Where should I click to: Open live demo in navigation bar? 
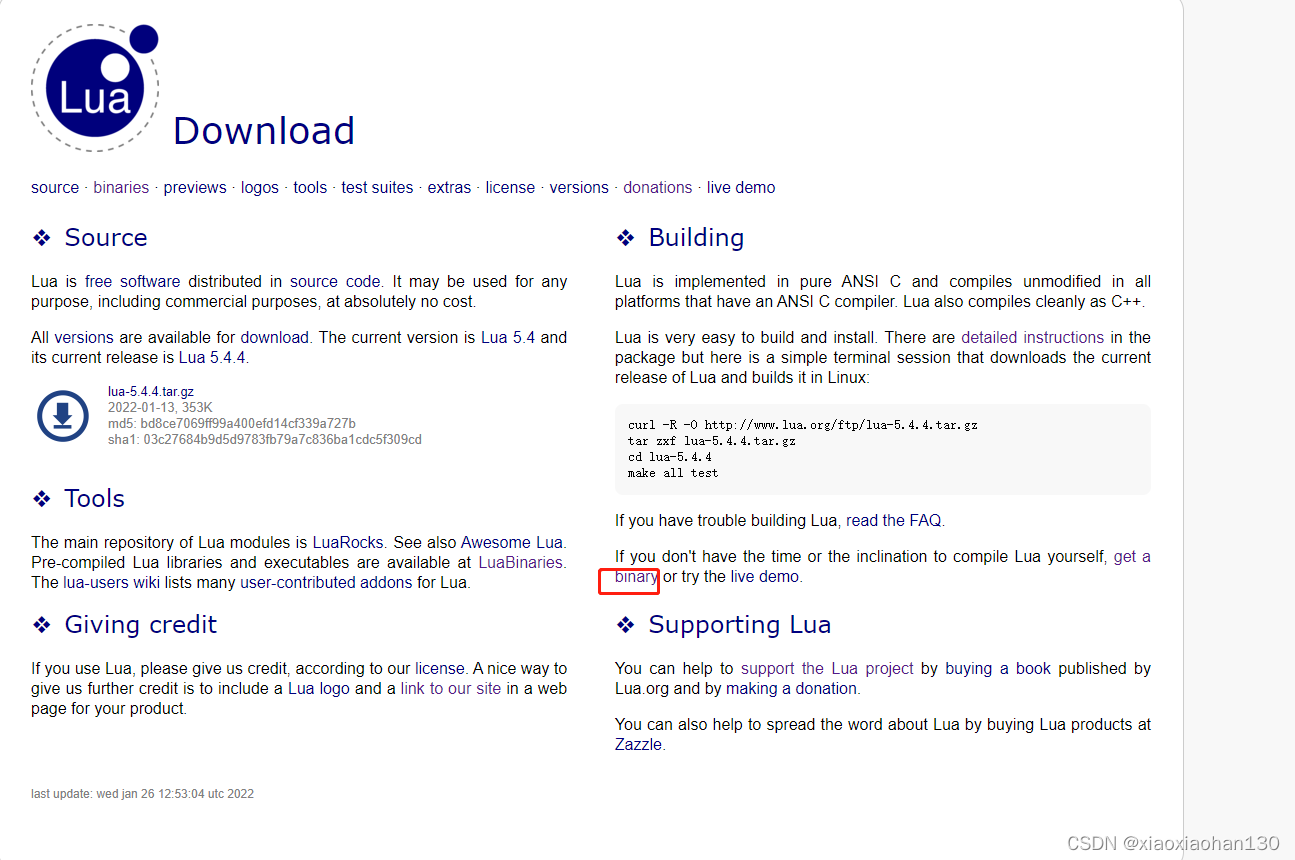(741, 187)
